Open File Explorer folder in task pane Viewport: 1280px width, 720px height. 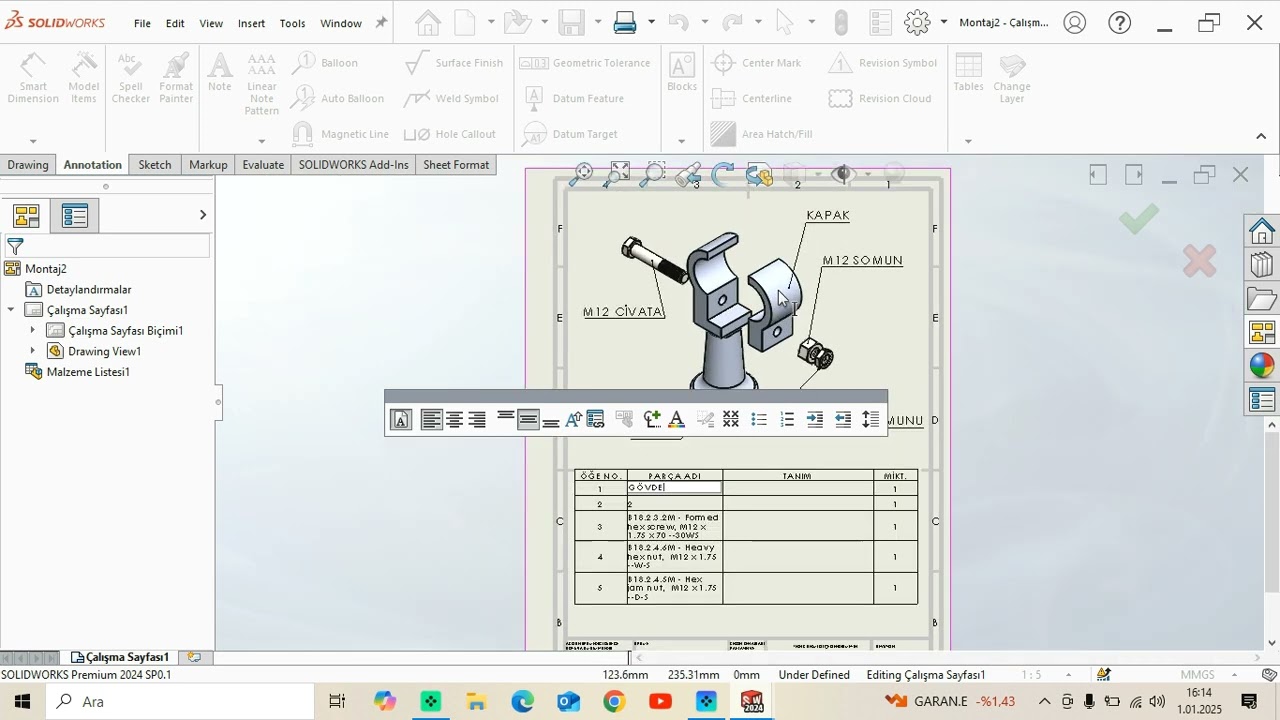pos(1261,298)
